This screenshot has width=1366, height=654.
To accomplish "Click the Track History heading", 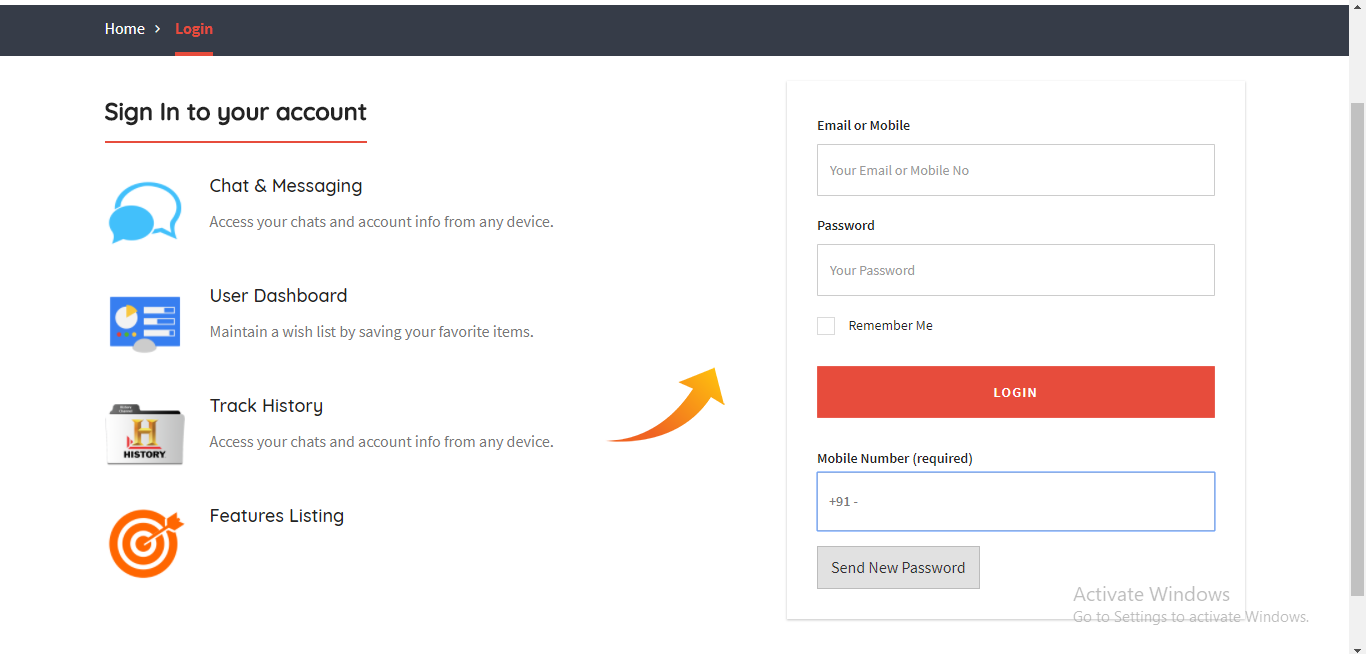I will (x=266, y=406).
